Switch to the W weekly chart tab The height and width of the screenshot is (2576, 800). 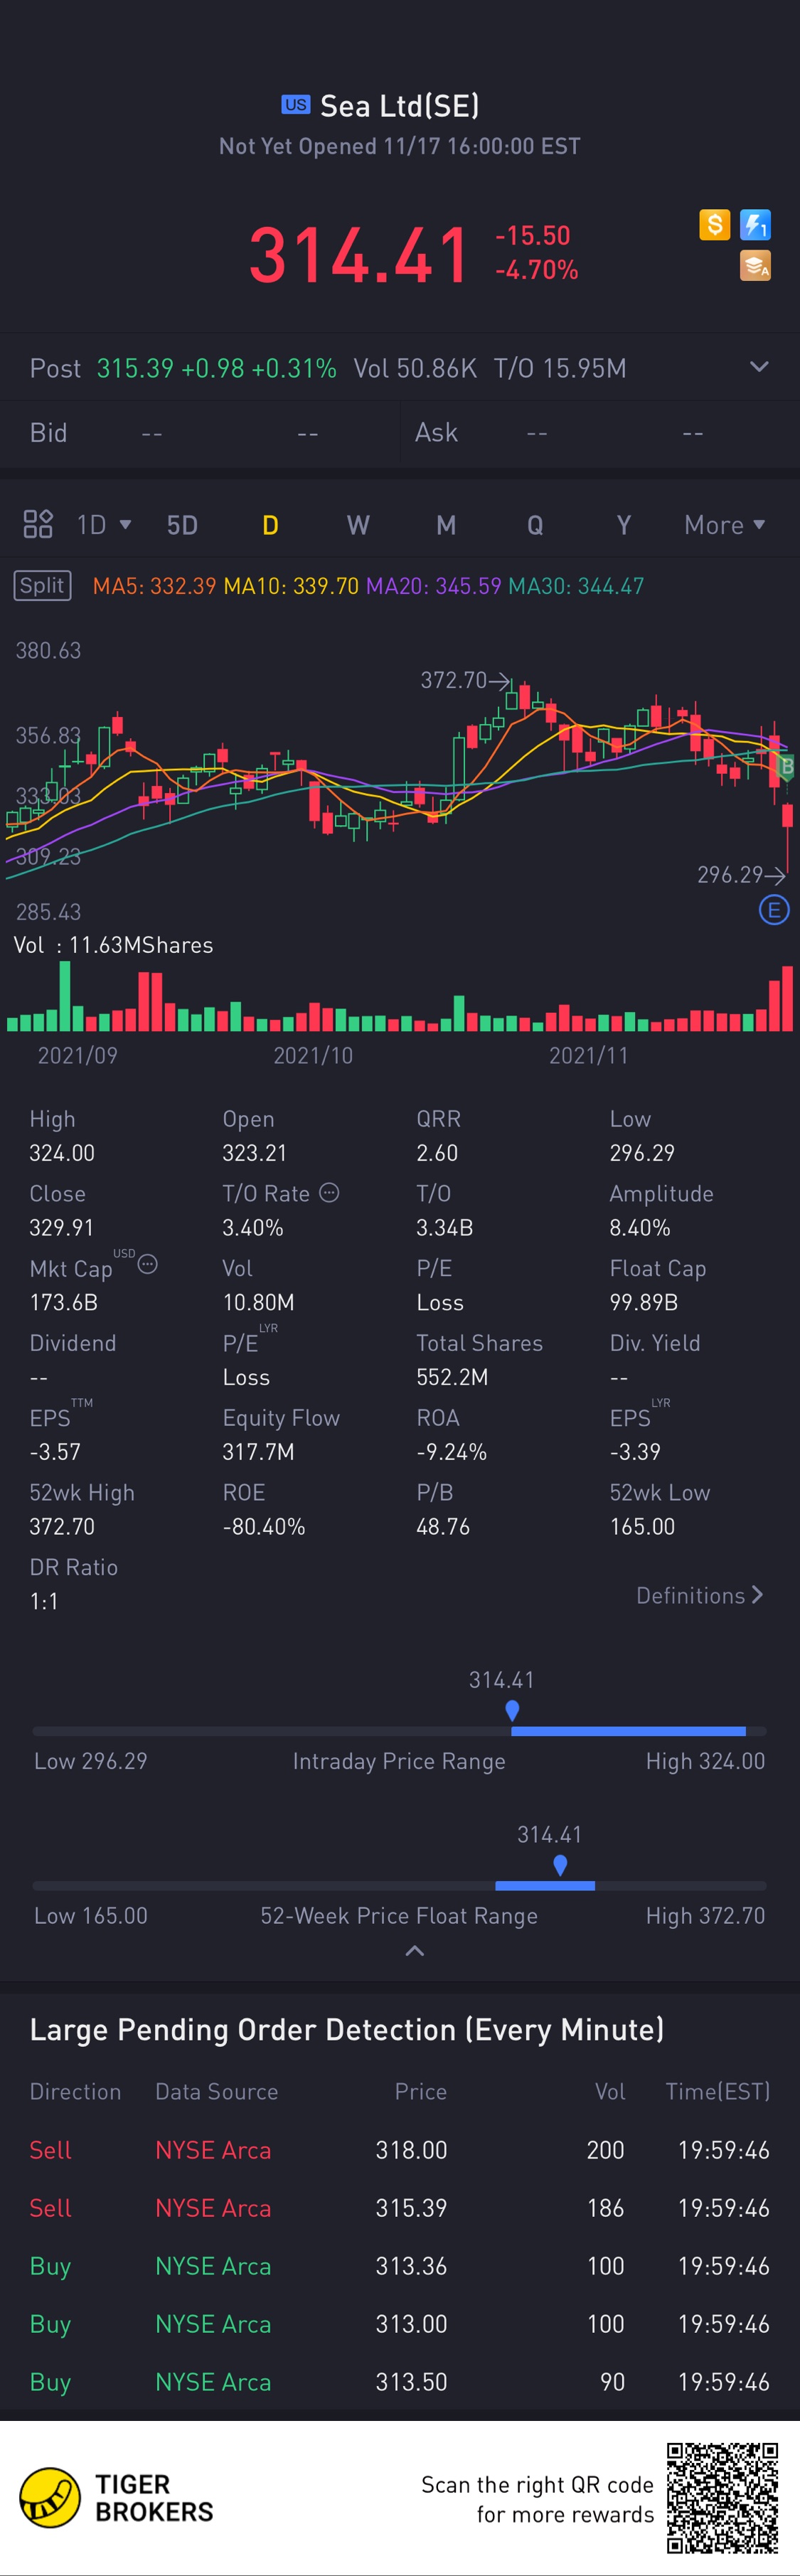[x=358, y=525]
